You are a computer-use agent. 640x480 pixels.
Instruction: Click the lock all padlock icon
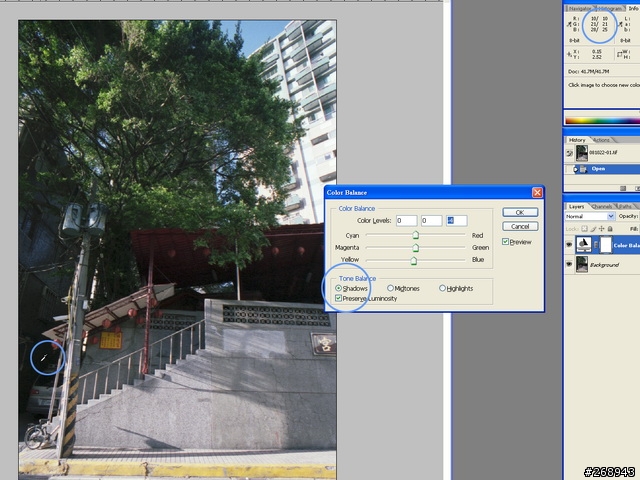pyautogui.click(x=610, y=229)
